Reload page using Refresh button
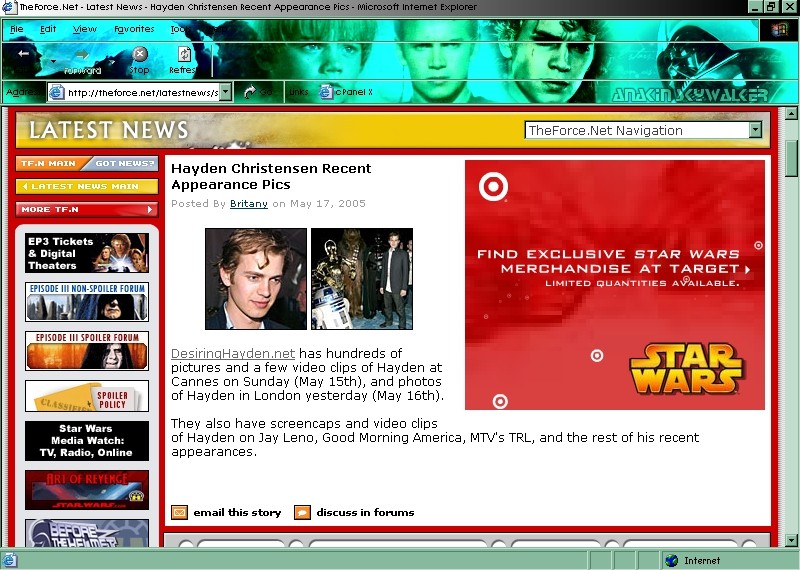Viewport: 800px width, 570px height. (183, 60)
